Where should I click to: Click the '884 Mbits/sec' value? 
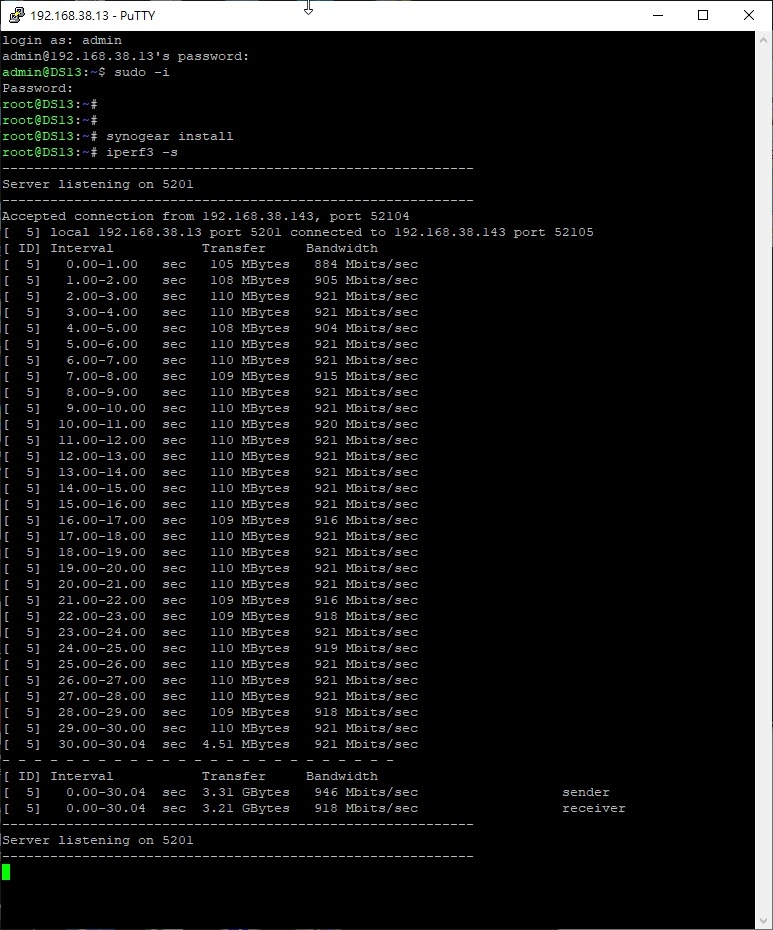coord(366,265)
